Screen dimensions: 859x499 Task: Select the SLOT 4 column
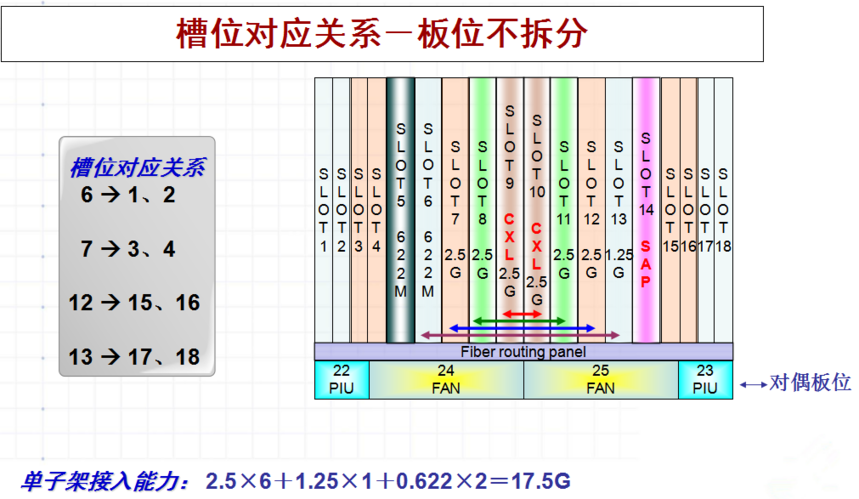pyautogui.click(x=376, y=210)
